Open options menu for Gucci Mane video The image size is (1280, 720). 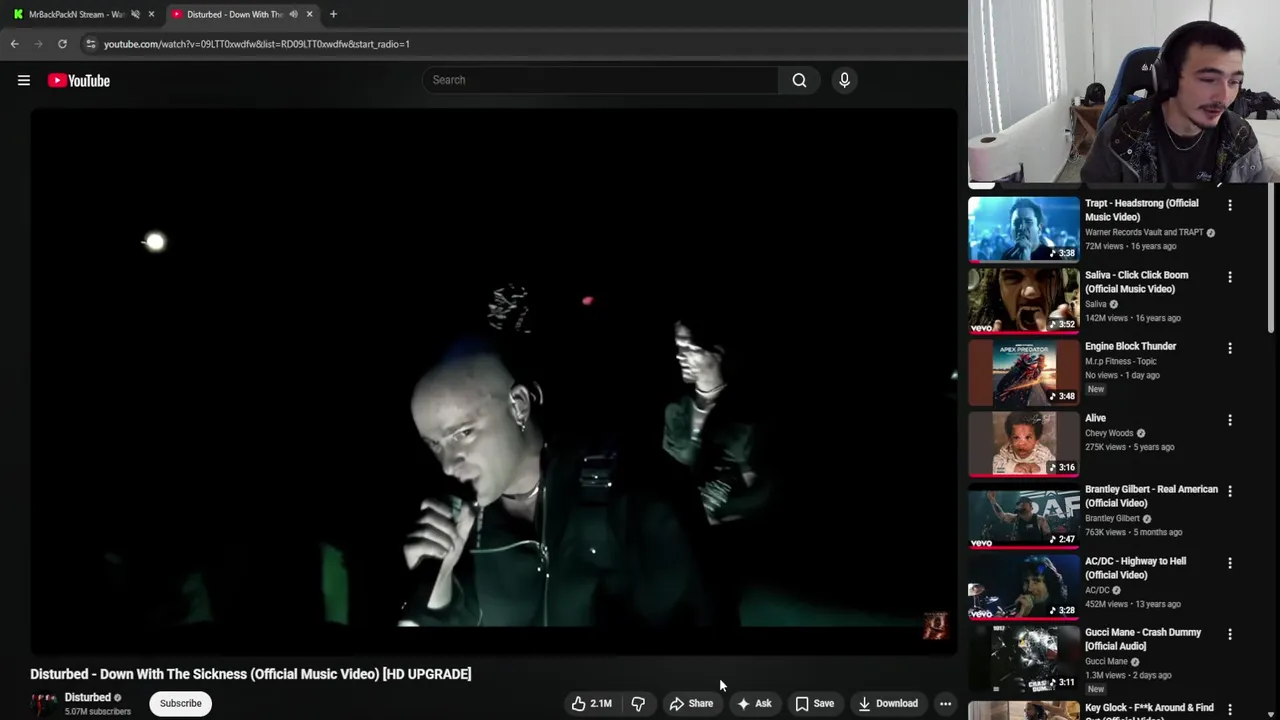pyautogui.click(x=1230, y=634)
